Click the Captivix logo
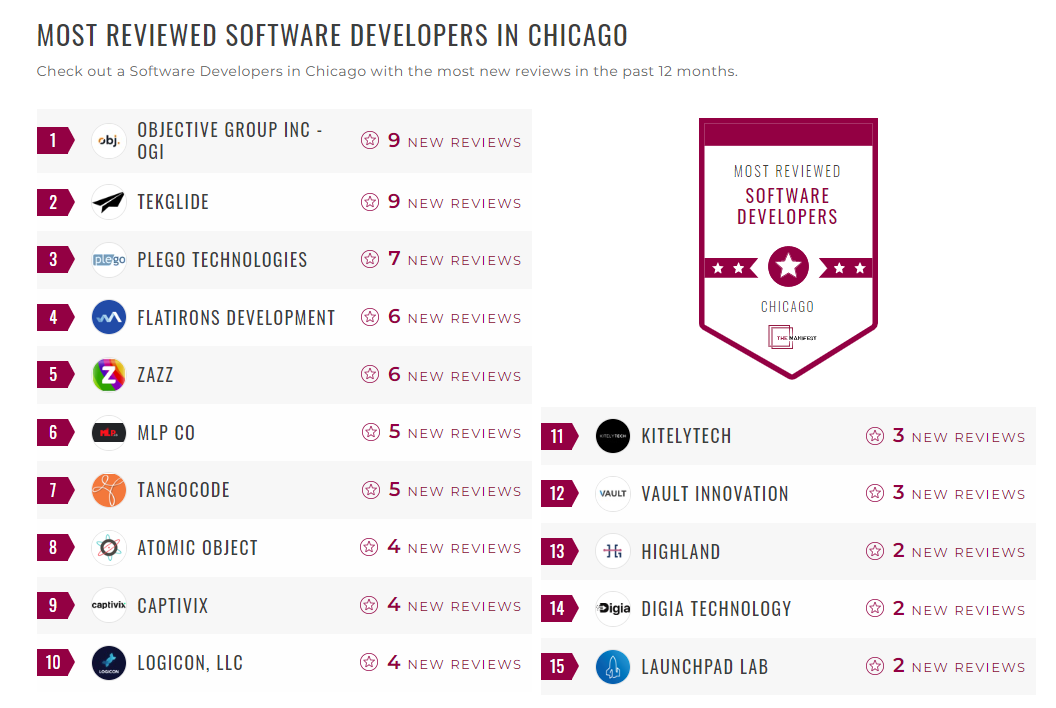The image size is (1056, 708). 108,605
